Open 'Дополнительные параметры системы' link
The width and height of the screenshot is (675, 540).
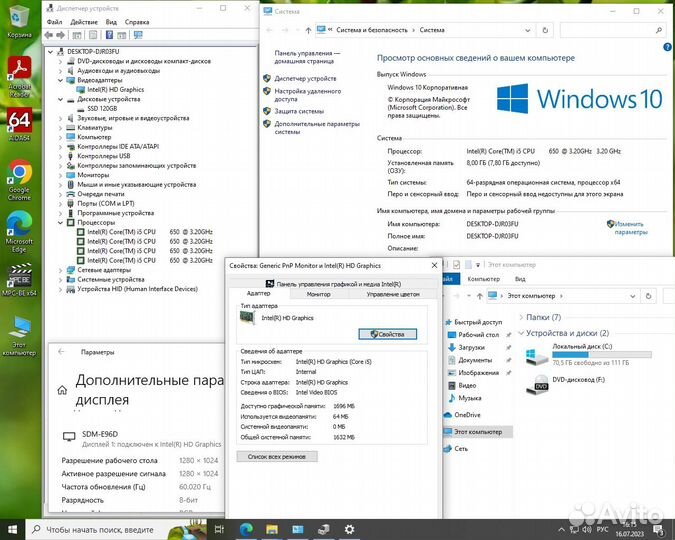point(317,127)
